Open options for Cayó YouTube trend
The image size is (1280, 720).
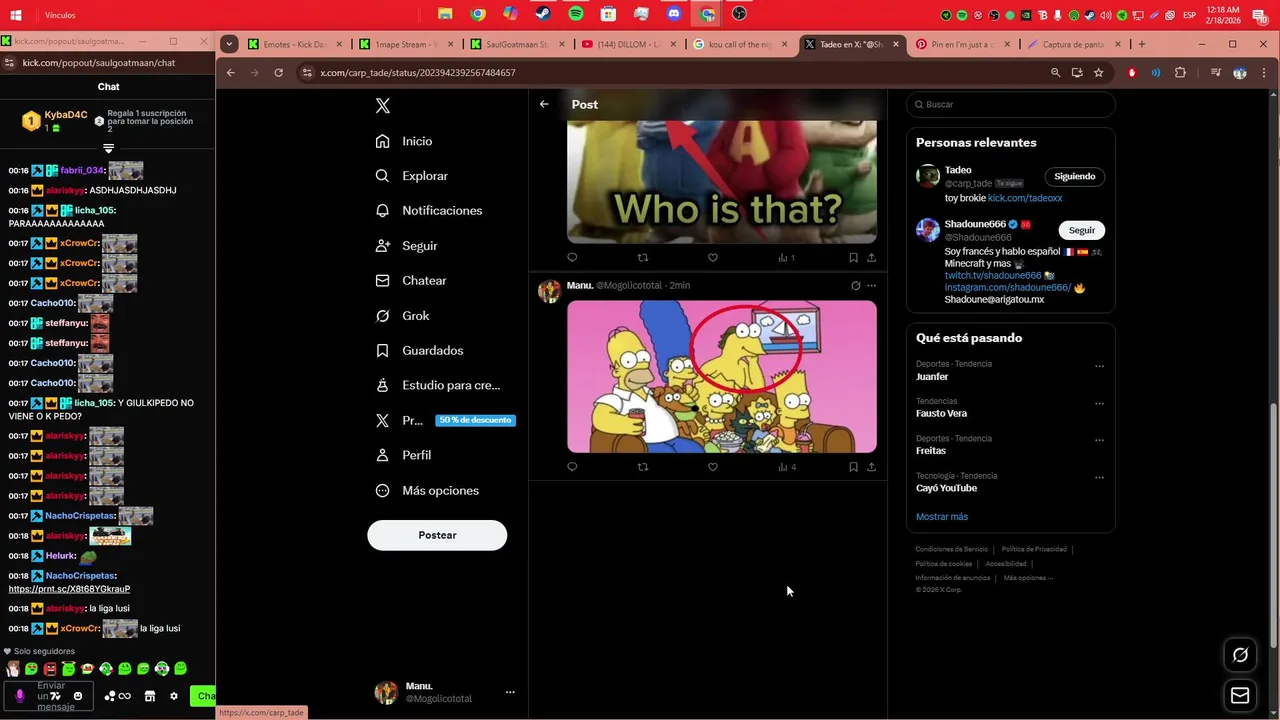1099,479
